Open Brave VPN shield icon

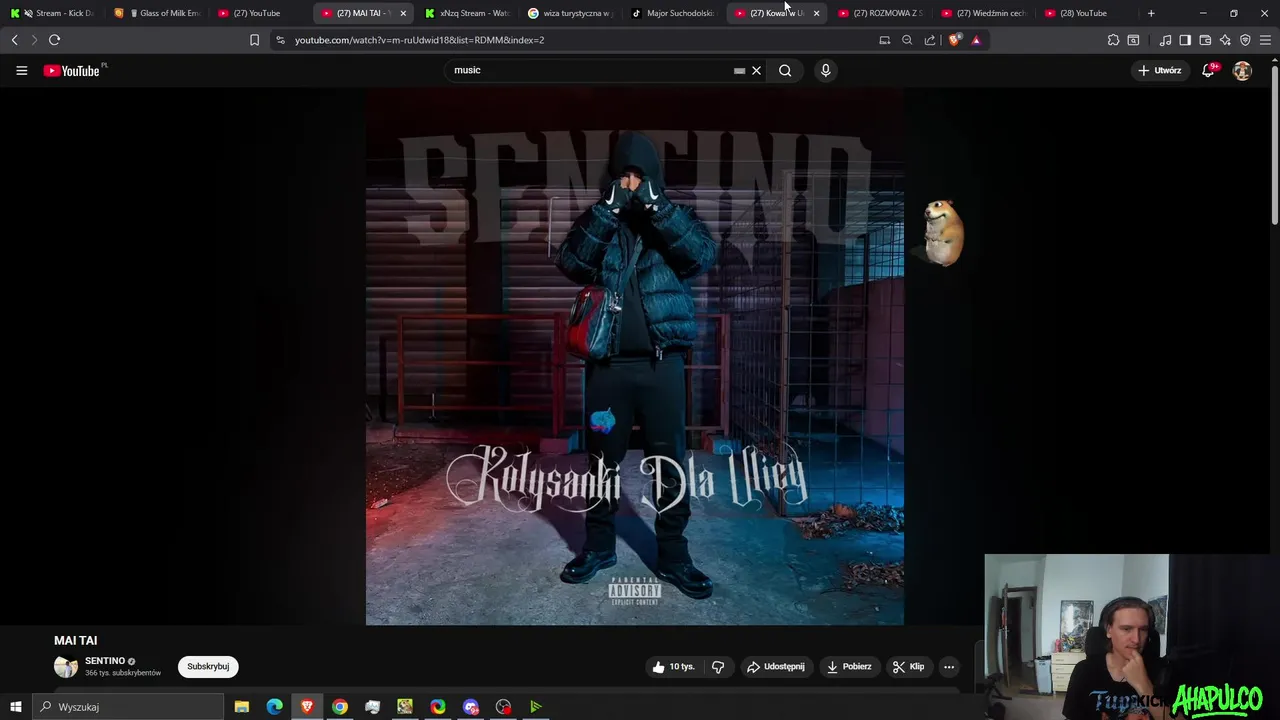point(1245,40)
